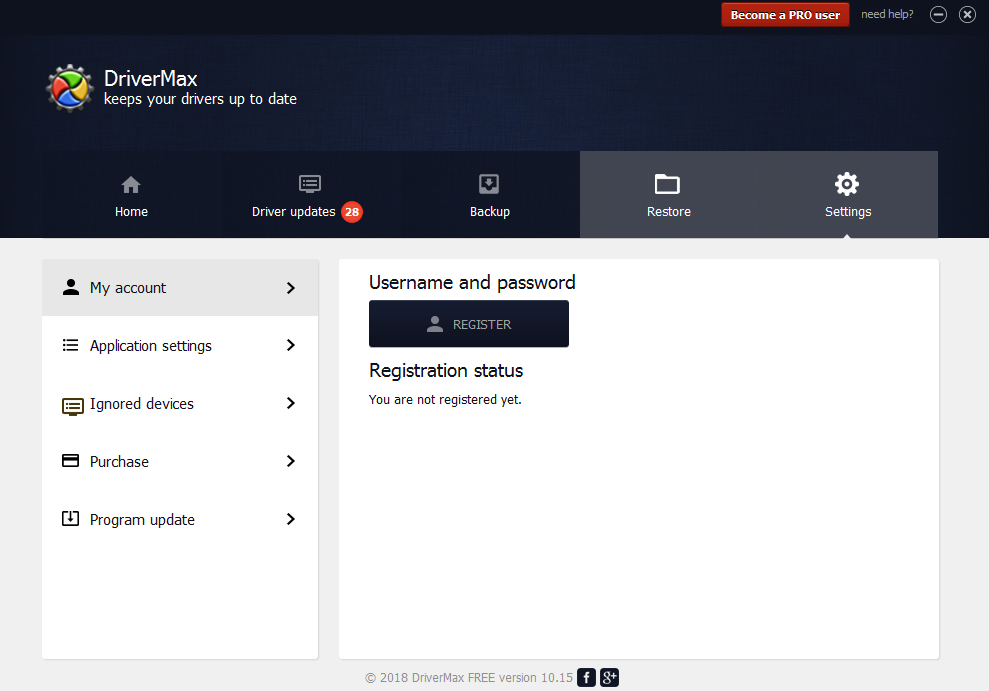Click the Application settings list icon

pyautogui.click(x=70, y=345)
